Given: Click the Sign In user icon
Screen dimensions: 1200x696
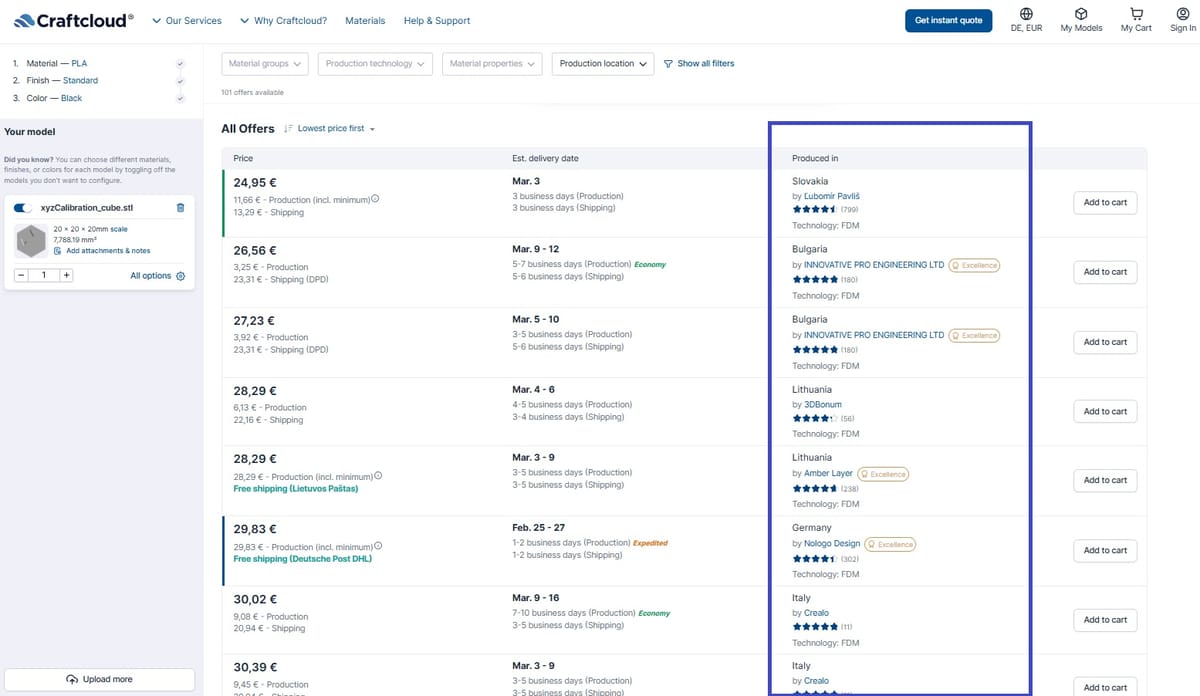Looking at the screenshot, I should point(1183,14).
